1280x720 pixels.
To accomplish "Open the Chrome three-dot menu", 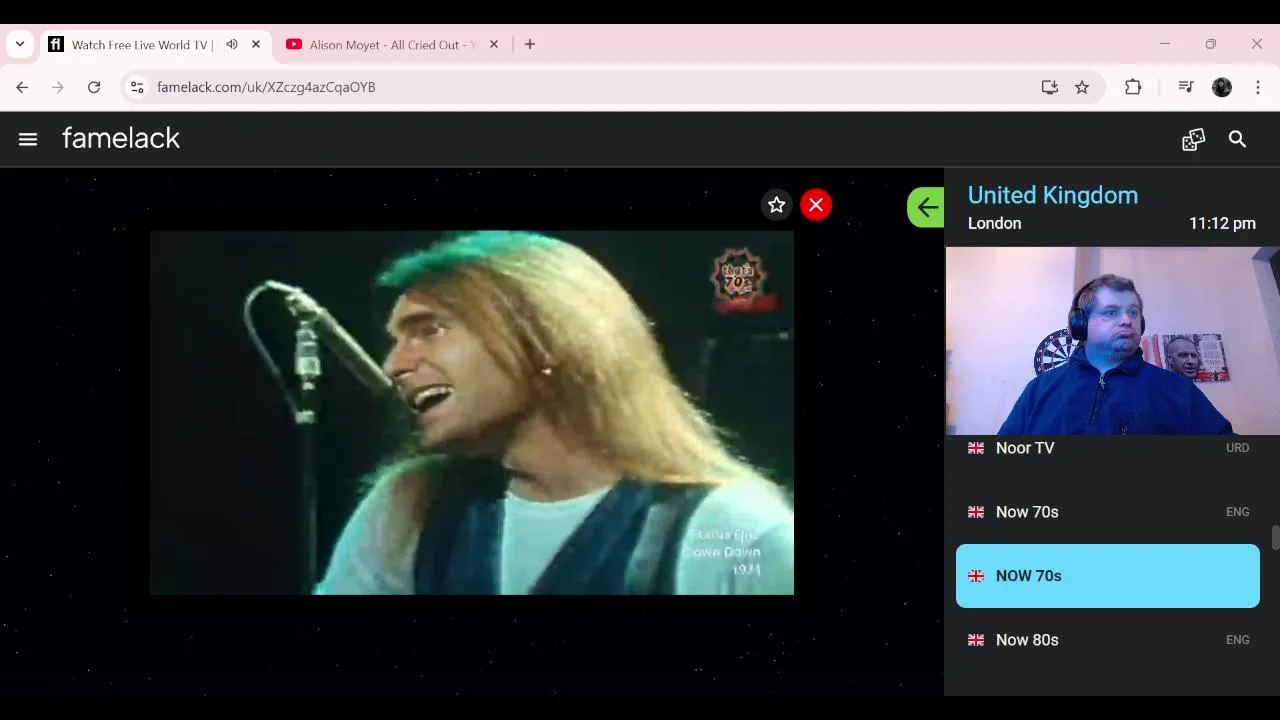I will [1258, 87].
